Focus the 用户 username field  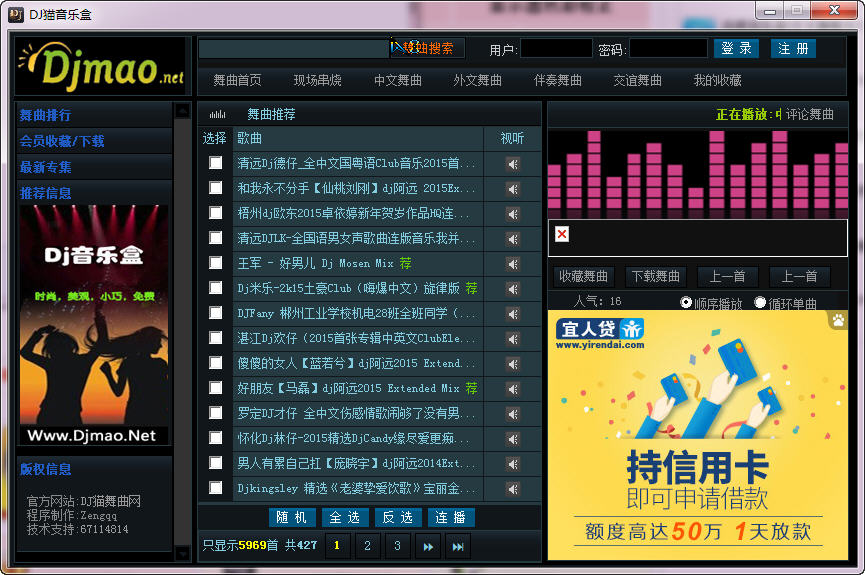(556, 49)
